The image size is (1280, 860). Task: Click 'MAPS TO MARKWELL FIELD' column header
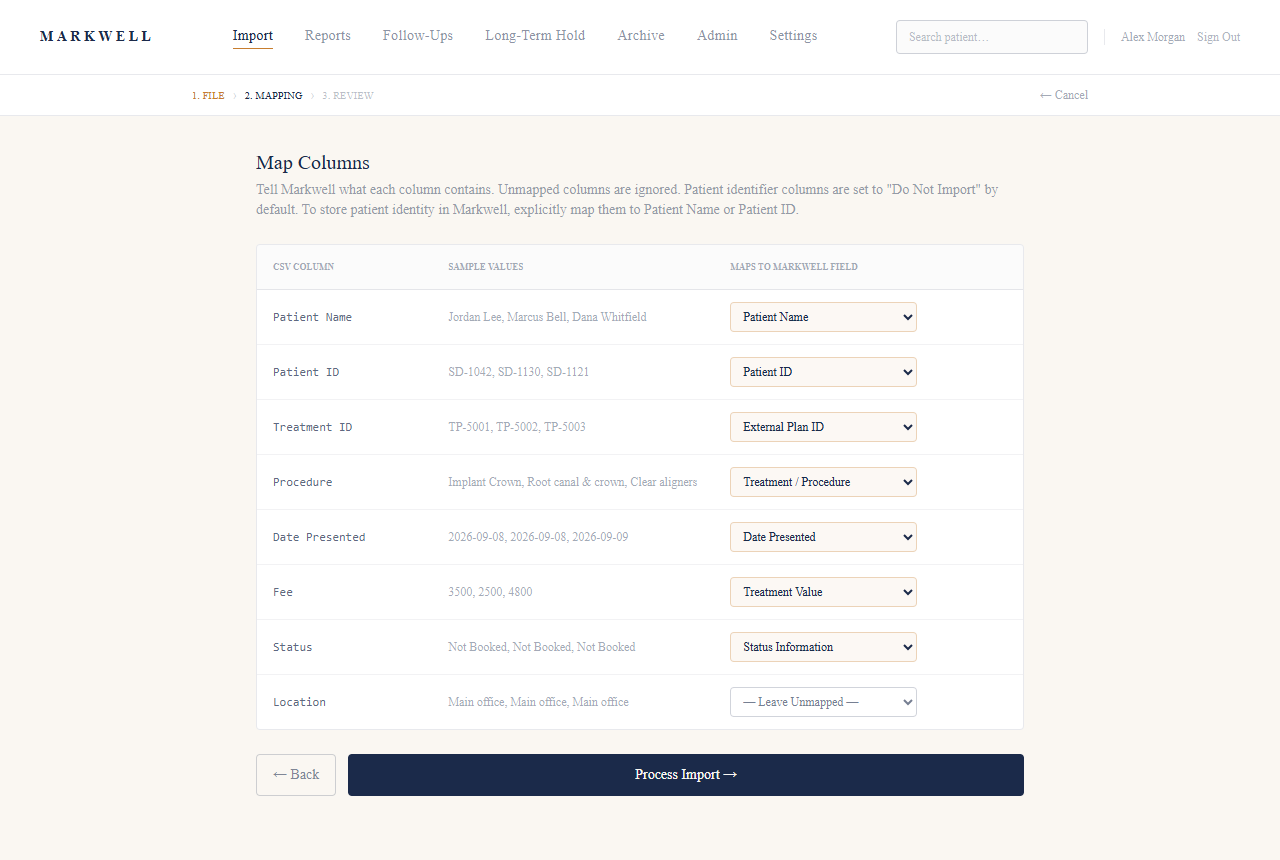pos(794,267)
